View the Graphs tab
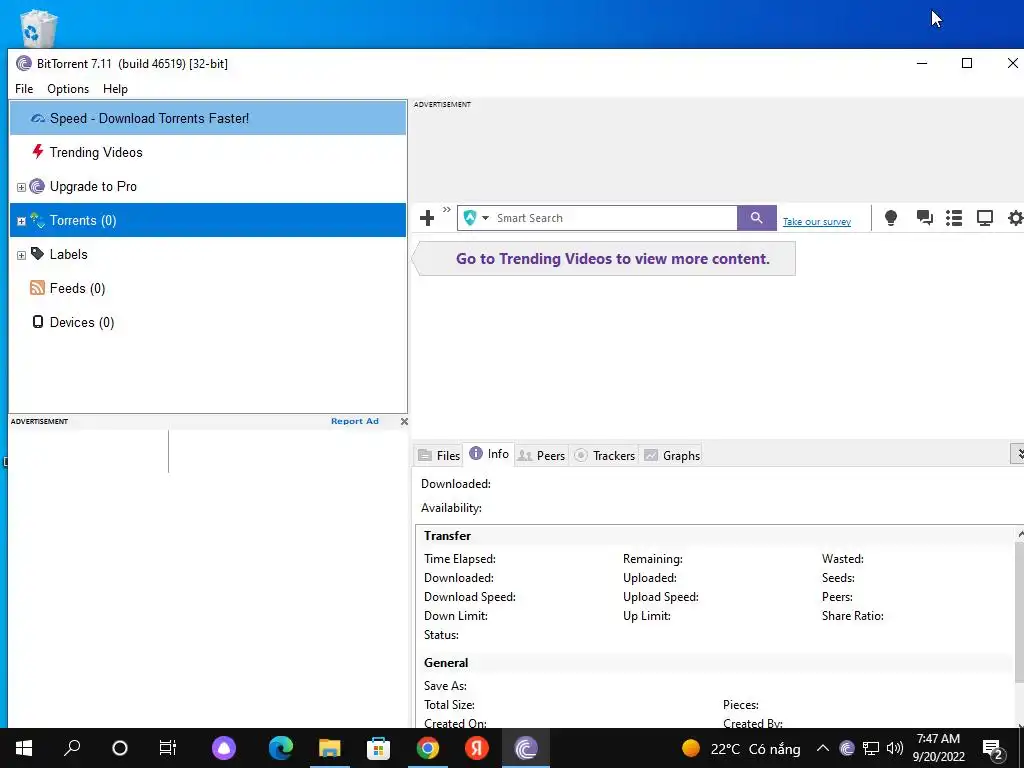Viewport: 1024px width, 768px height. pos(671,455)
